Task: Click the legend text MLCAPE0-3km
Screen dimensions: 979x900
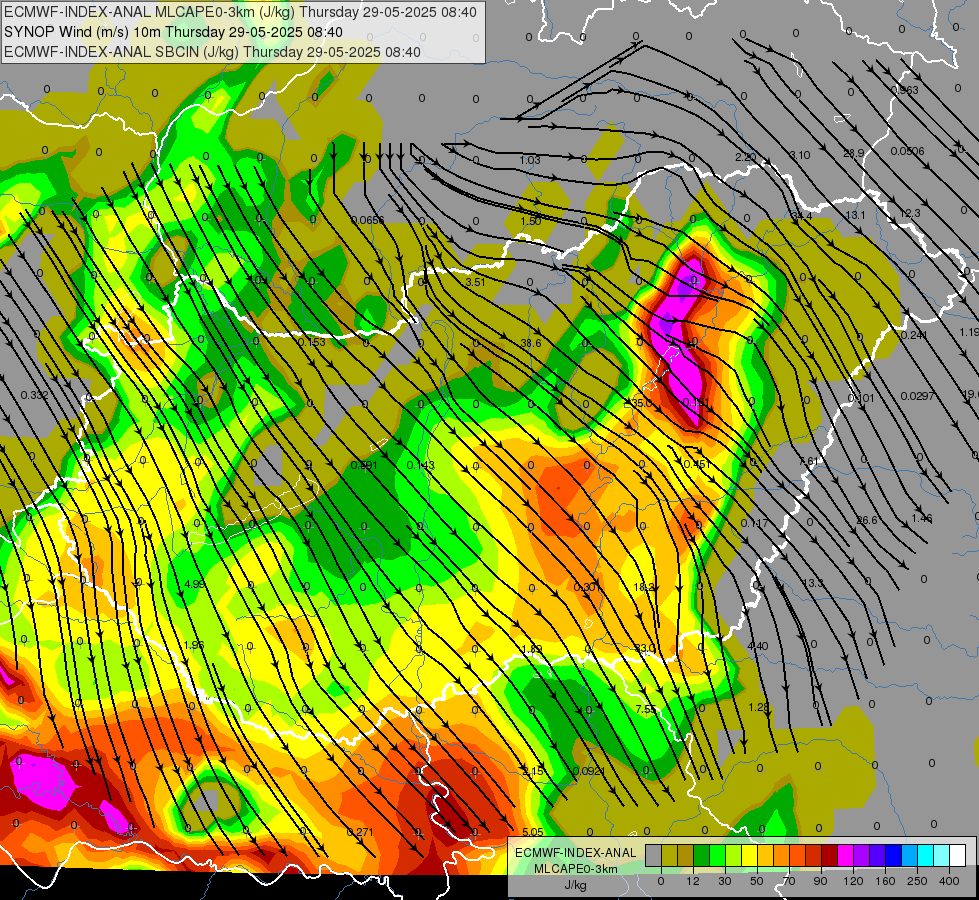Action: 575,869
